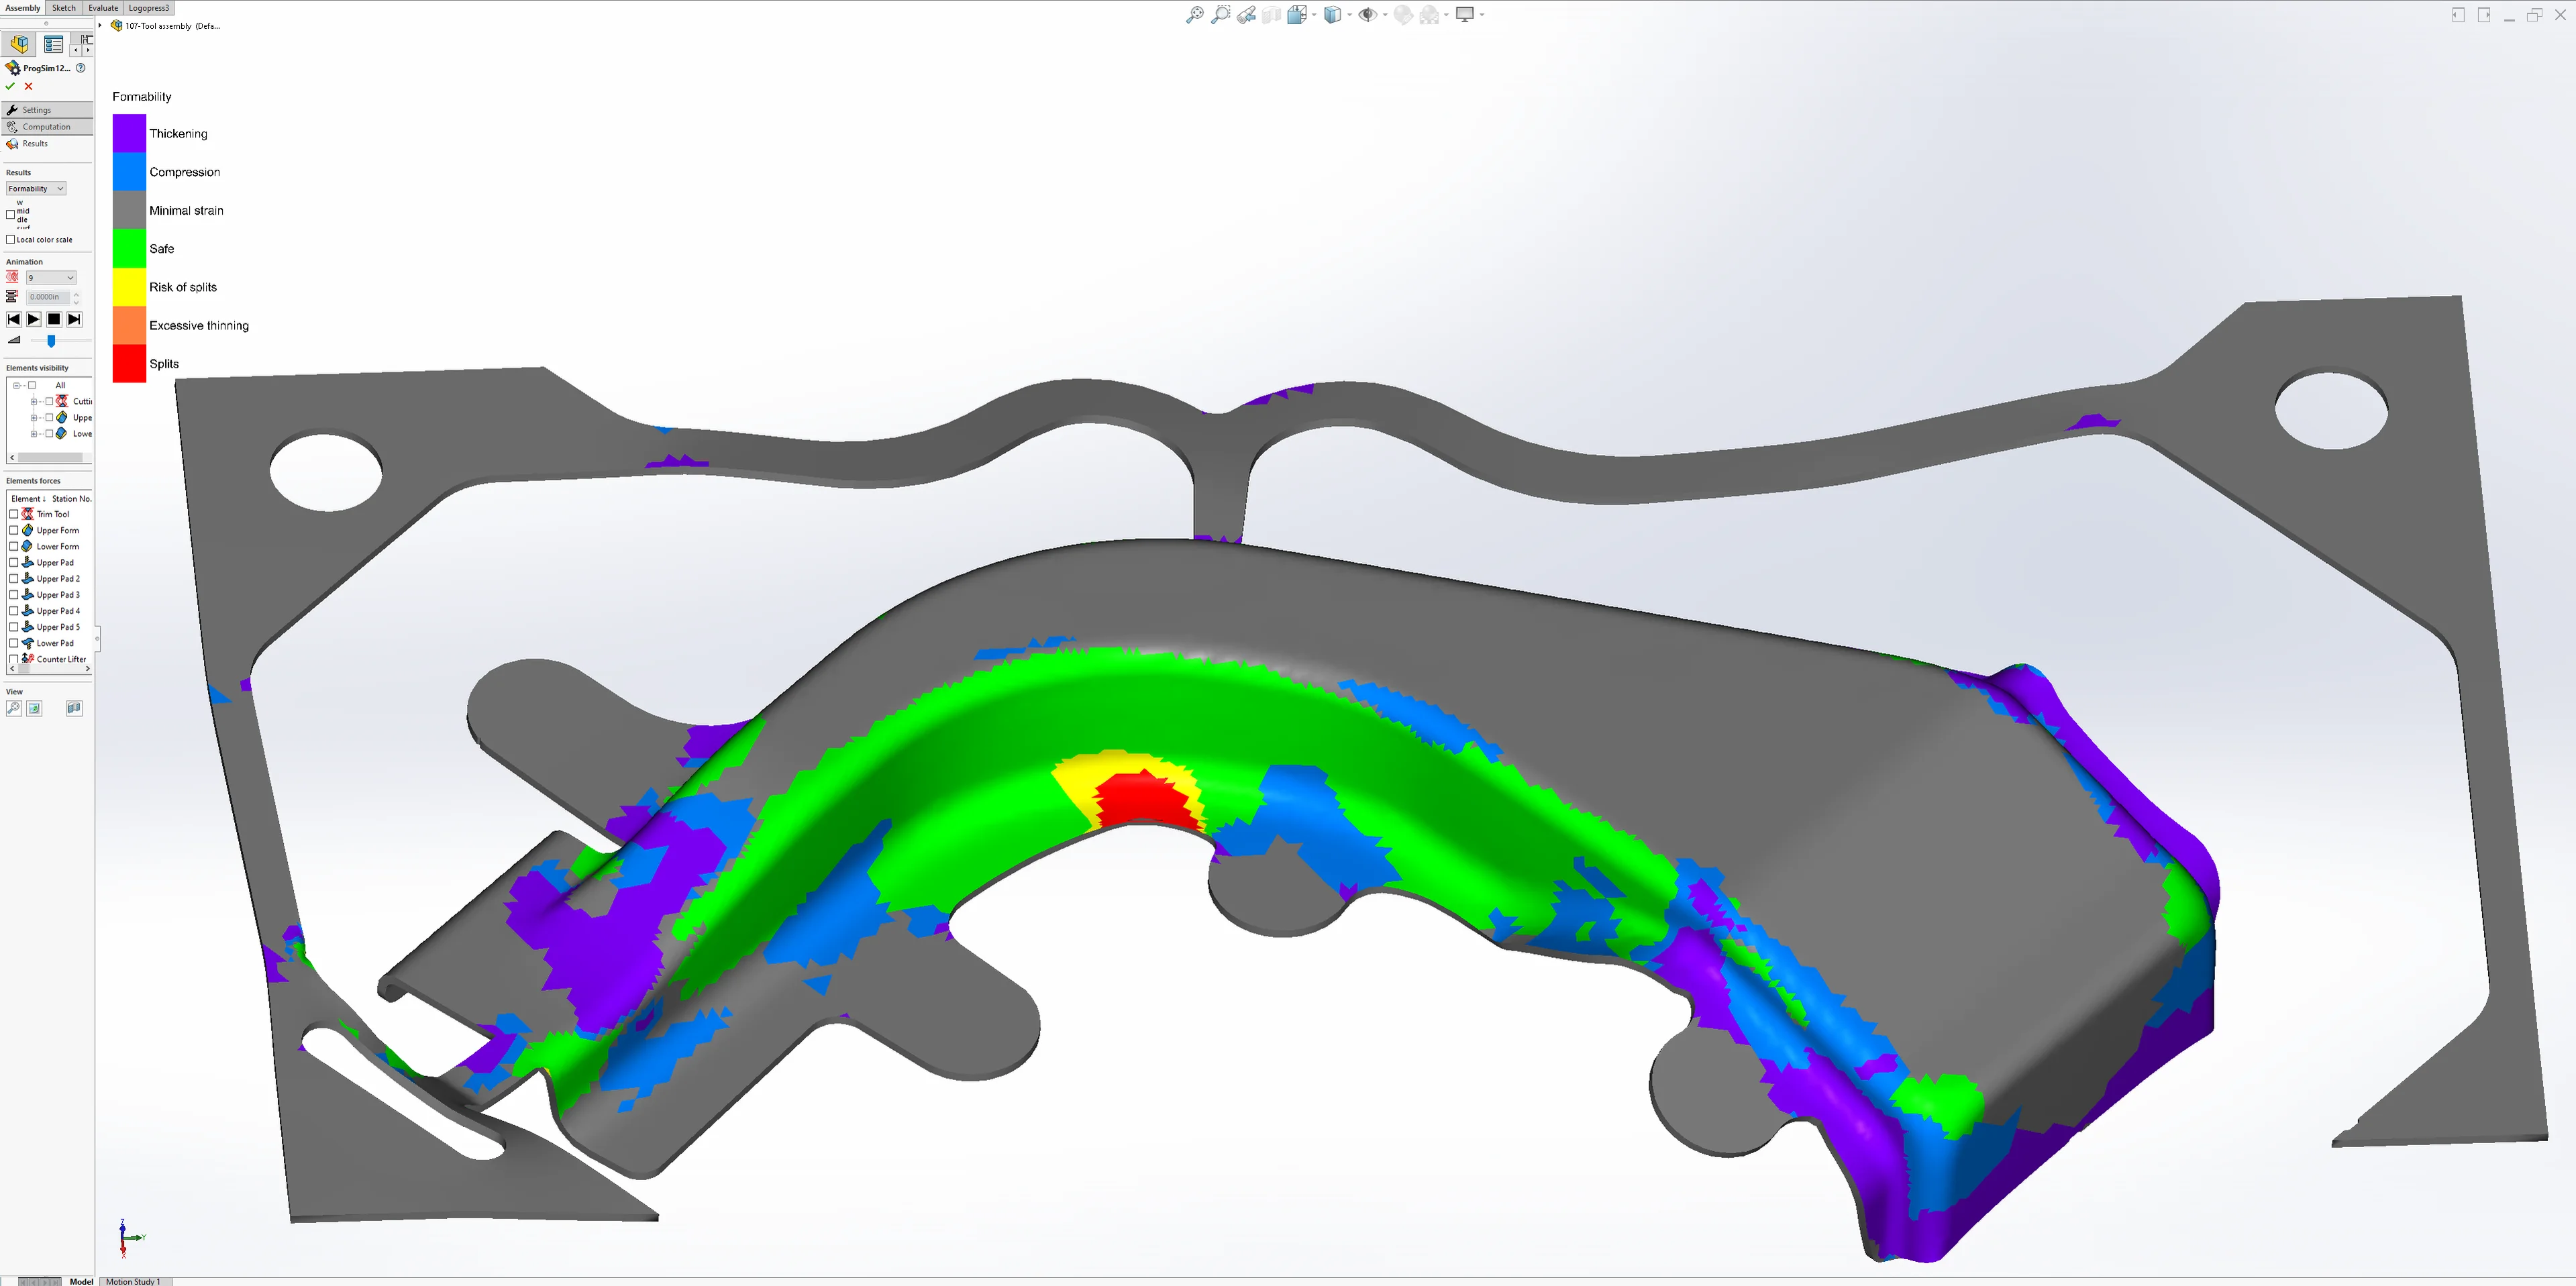Check the Upper Pad 3 forces checkbox
The width and height of the screenshot is (2576, 1286).
coord(14,595)
